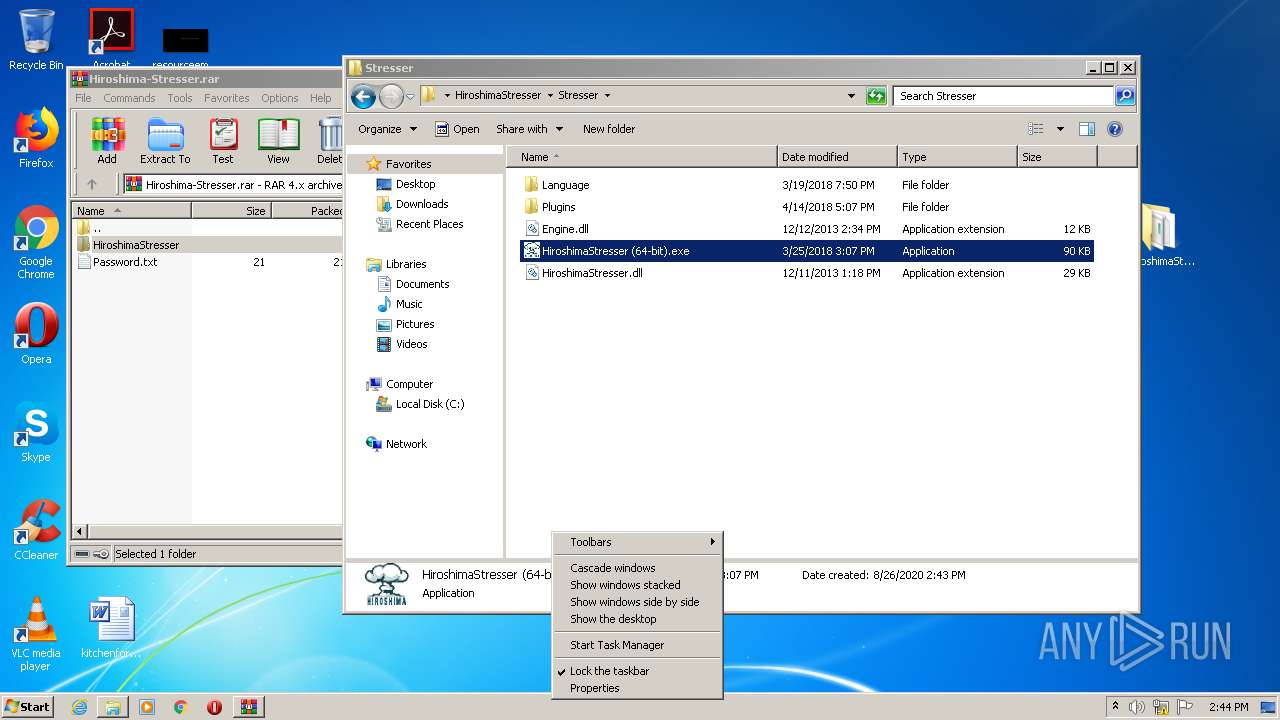Open the kitchenfor Word document icon

click(x=111, y=628)
